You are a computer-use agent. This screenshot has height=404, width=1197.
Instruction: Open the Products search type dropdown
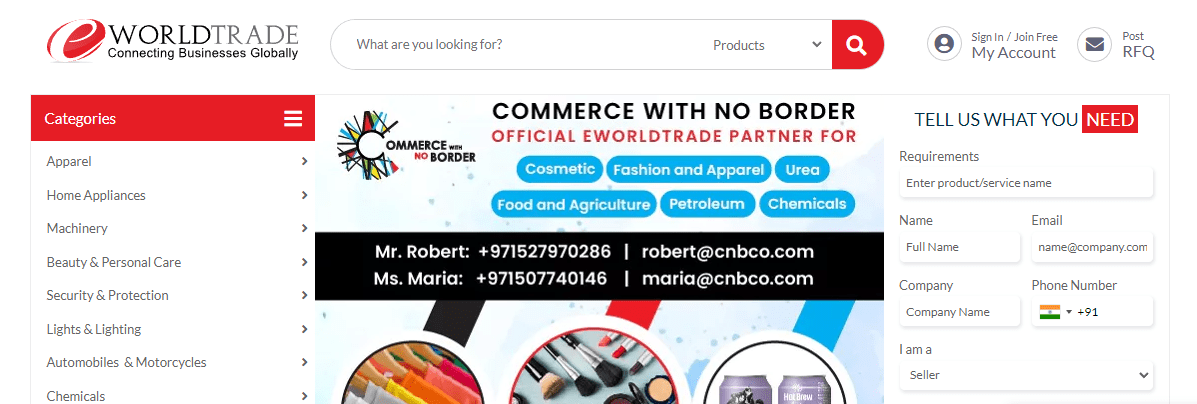pos(767,45)
